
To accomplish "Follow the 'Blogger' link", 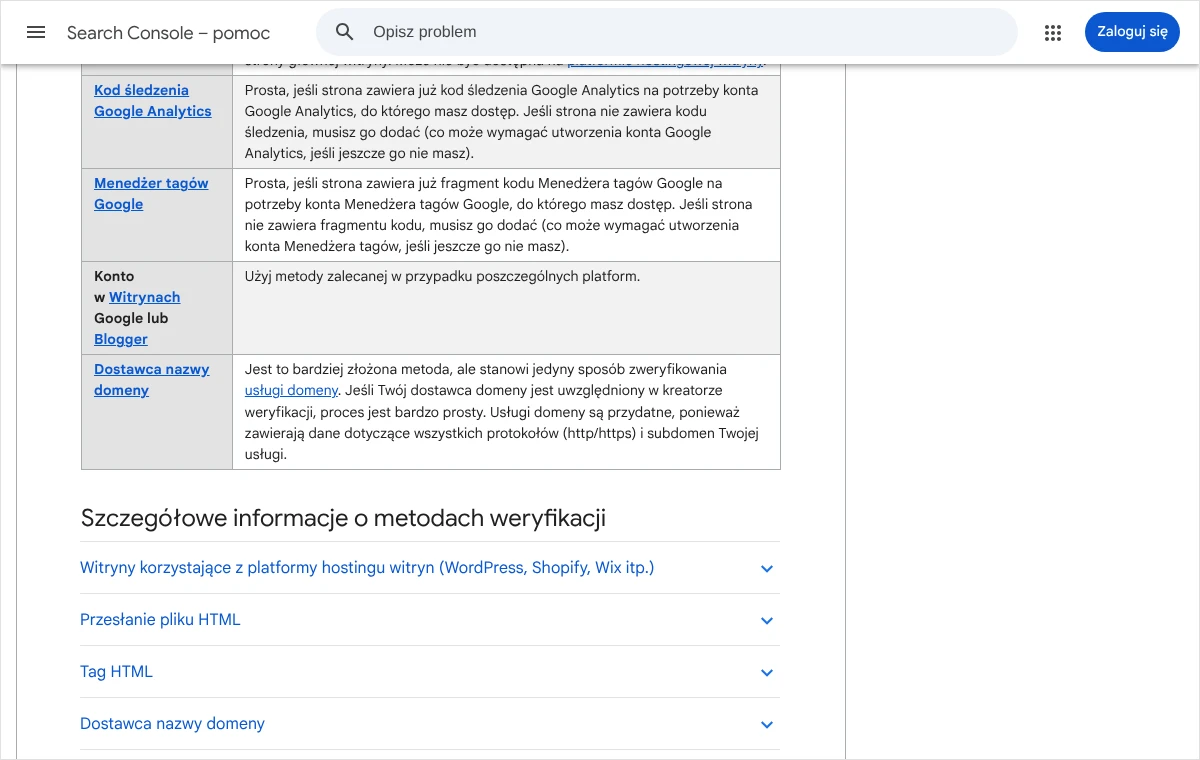I will pyautogui.click(x=121, y=339).
